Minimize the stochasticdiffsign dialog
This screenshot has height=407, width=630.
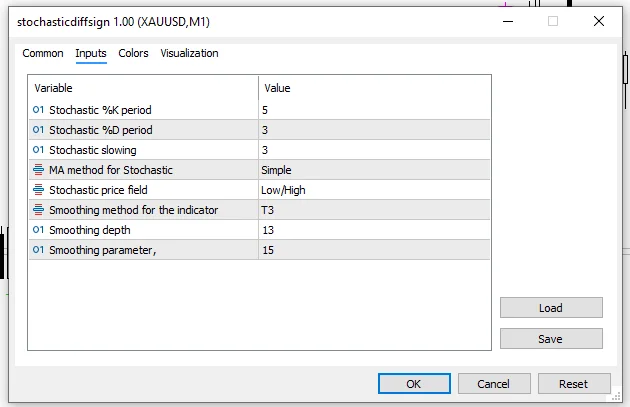(x=508, y=21)
